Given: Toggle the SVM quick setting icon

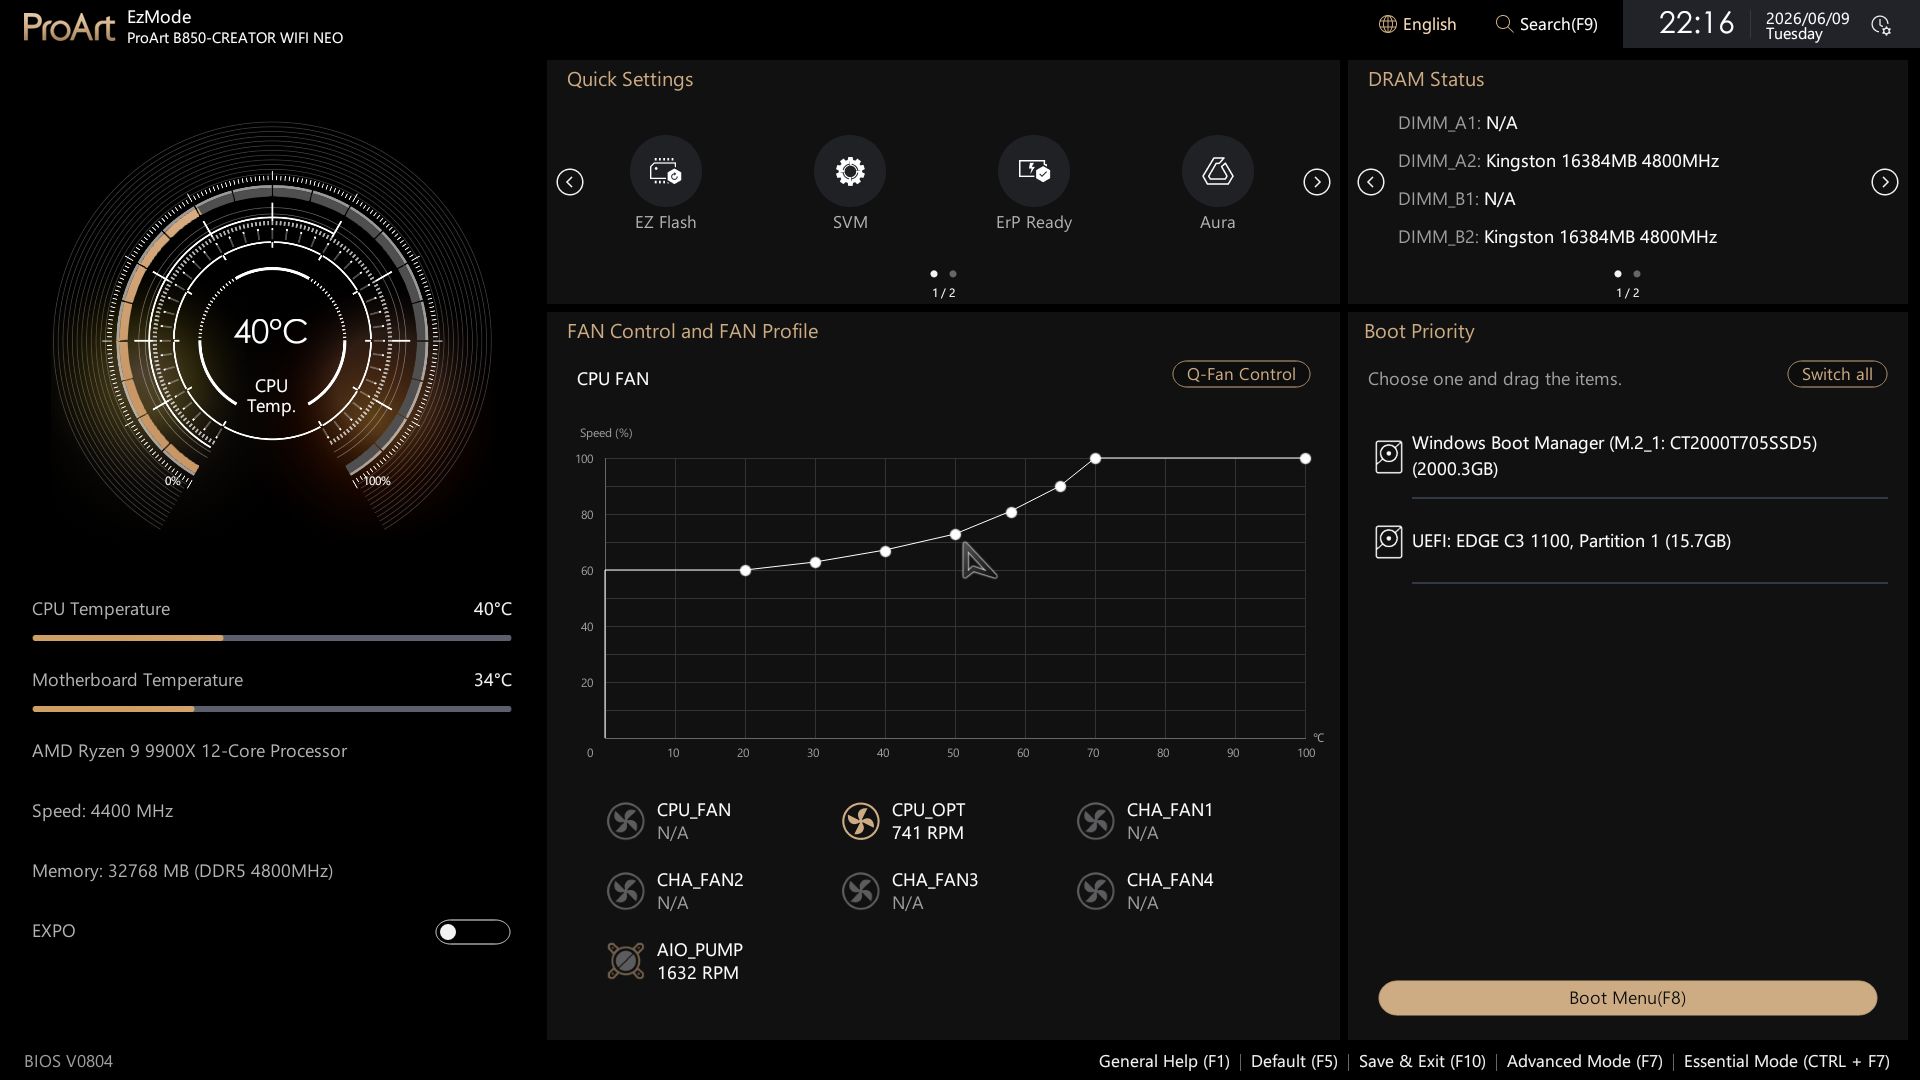Looking at the screenshot, I should tap(849, 171).
